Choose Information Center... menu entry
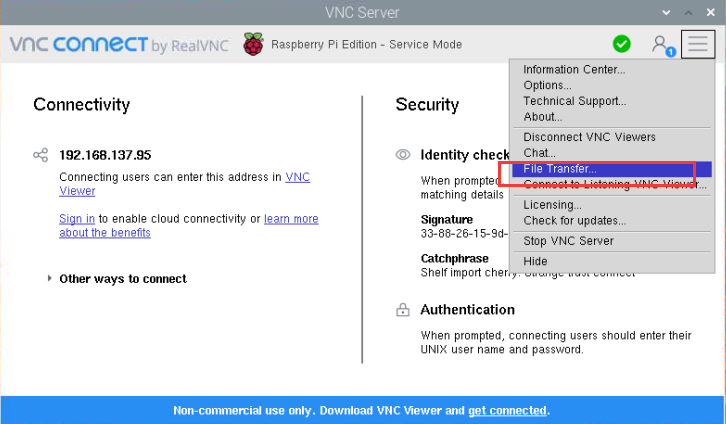The width and height of the screenshot is (726, 424). tap(574, 70)
